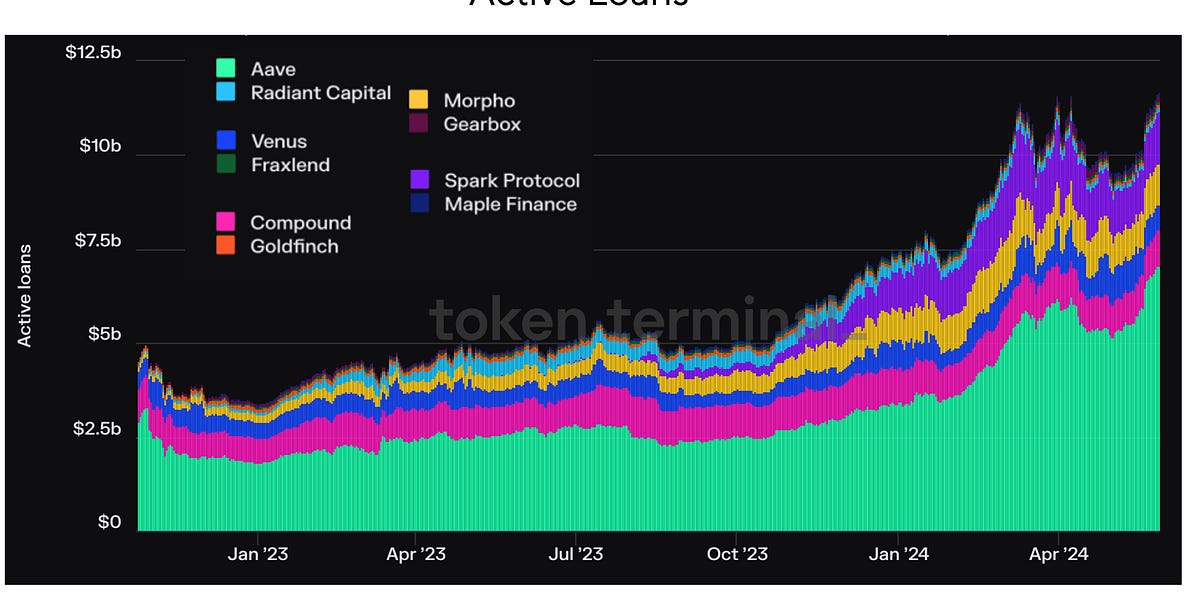
Task: Click the Compound legend label
Action: [x=300, y=222]
